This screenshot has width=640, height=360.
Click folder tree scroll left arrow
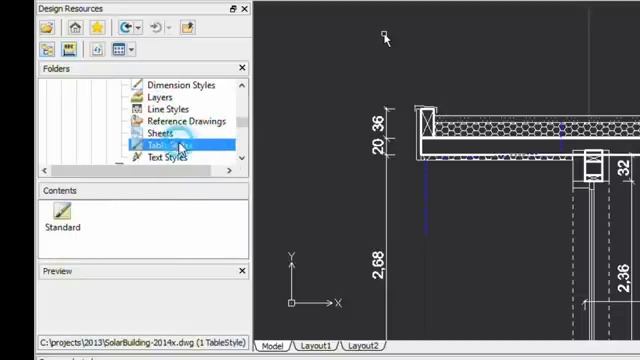[x=44, y=171]
